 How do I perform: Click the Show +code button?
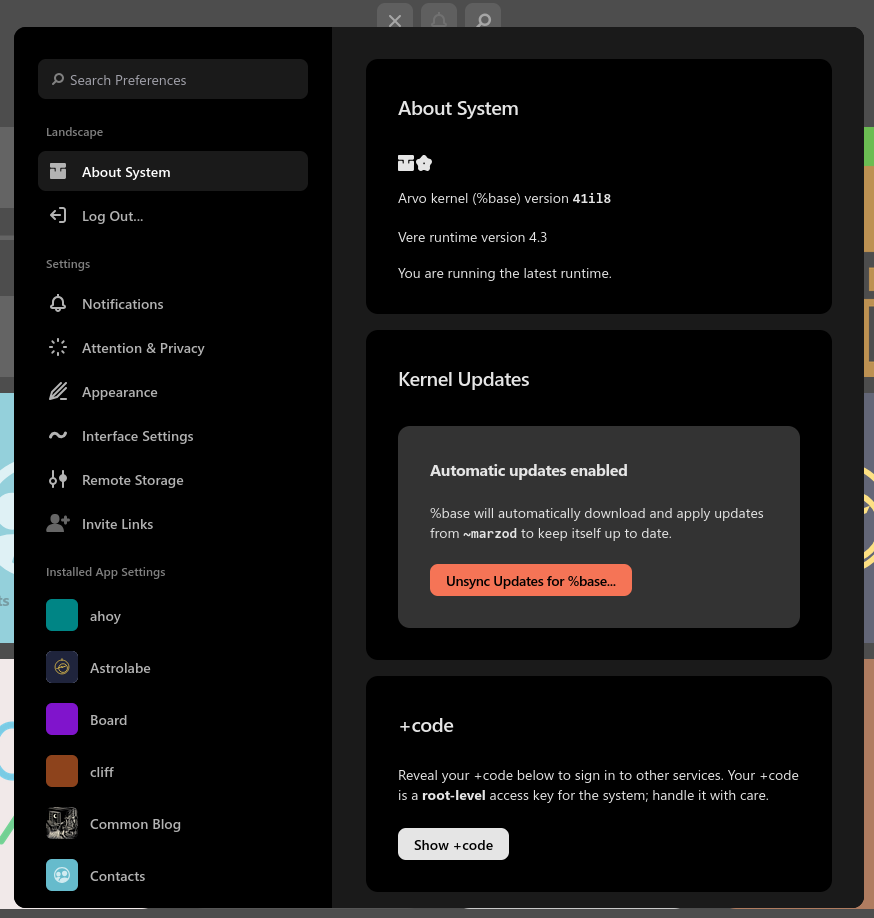[x=453, y=844]
